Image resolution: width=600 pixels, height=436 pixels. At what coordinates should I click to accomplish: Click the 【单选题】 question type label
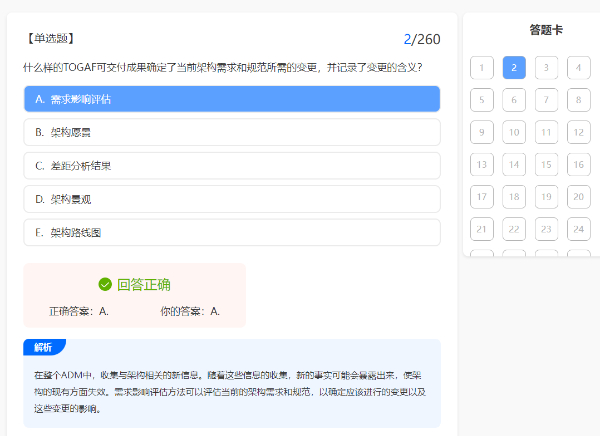[x=51, y=38]
